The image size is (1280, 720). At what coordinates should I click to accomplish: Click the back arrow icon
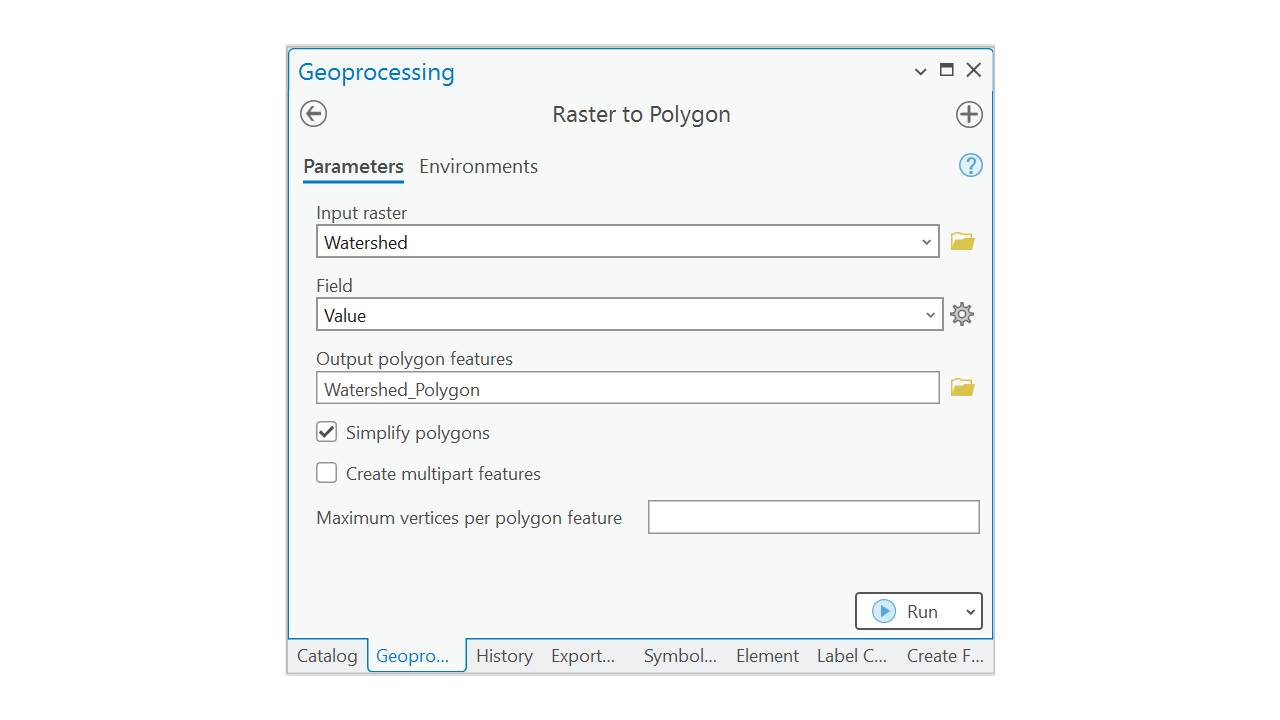pos(313,114)
